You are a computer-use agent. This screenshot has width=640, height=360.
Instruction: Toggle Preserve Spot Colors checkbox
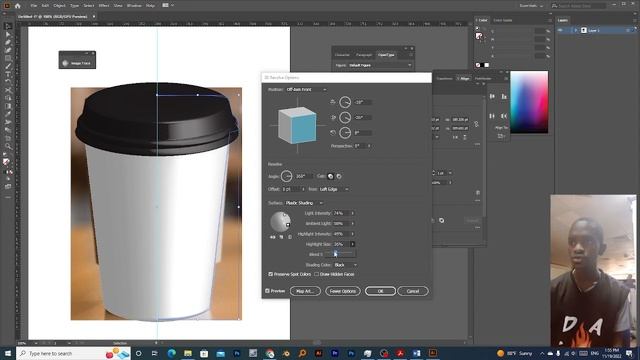coord(271,274)
